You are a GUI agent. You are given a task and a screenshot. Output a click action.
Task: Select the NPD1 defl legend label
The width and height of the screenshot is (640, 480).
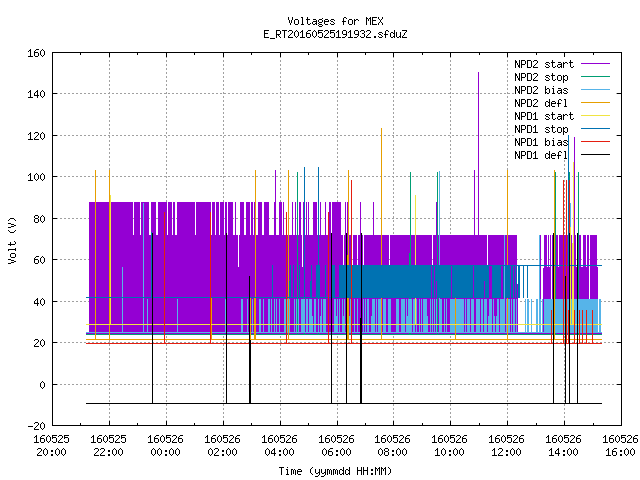(541, 155)
